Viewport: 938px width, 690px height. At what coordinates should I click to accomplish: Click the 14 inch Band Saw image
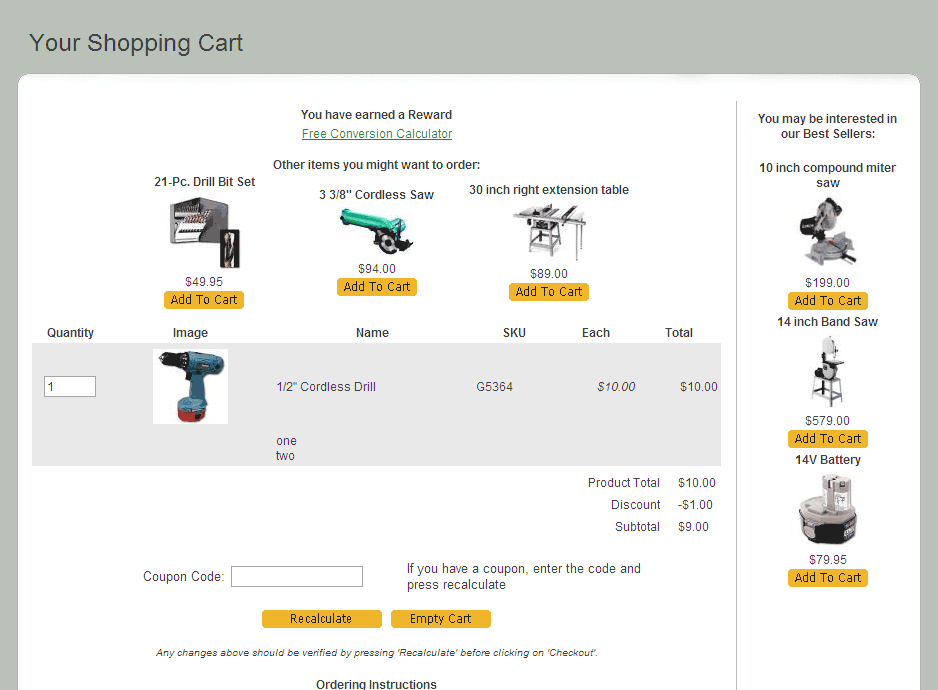(827, 371)
